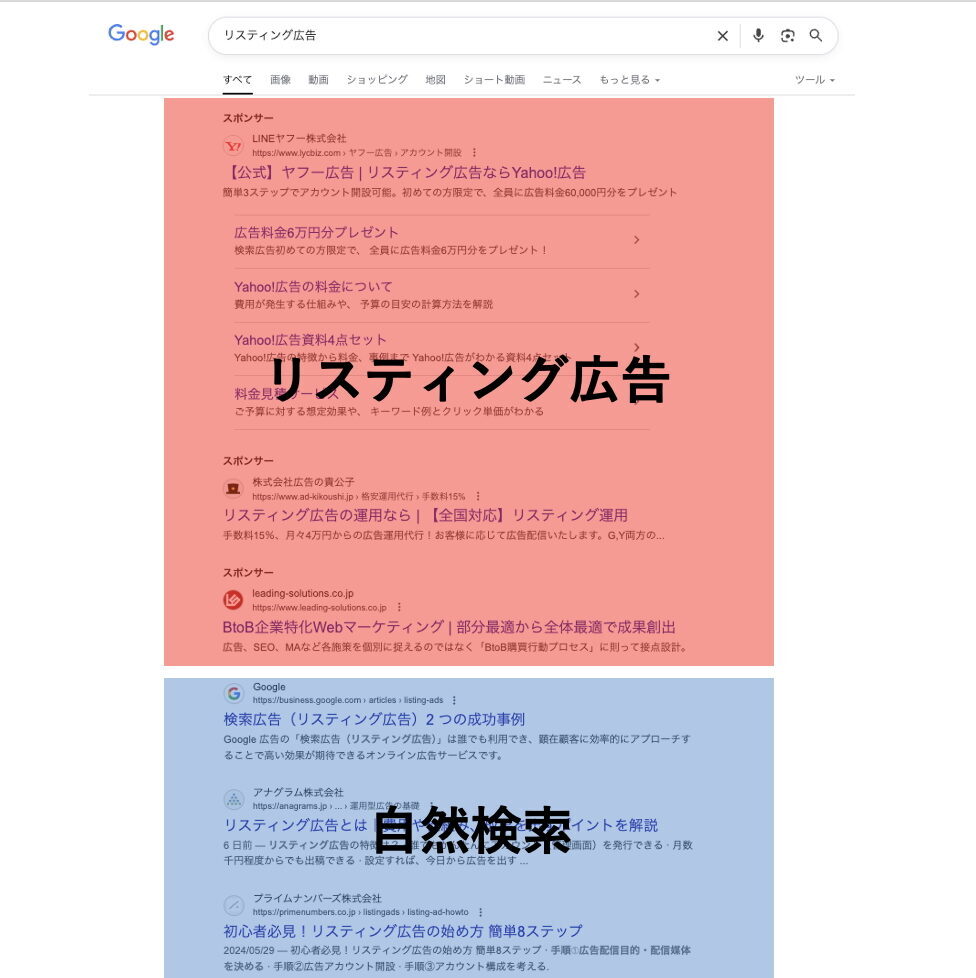Image resolution: width=976 pixels, height=978 pixels.
Task: Click the 簡単3ステップでアカウント開設可能 ad description
Action: 450,193
